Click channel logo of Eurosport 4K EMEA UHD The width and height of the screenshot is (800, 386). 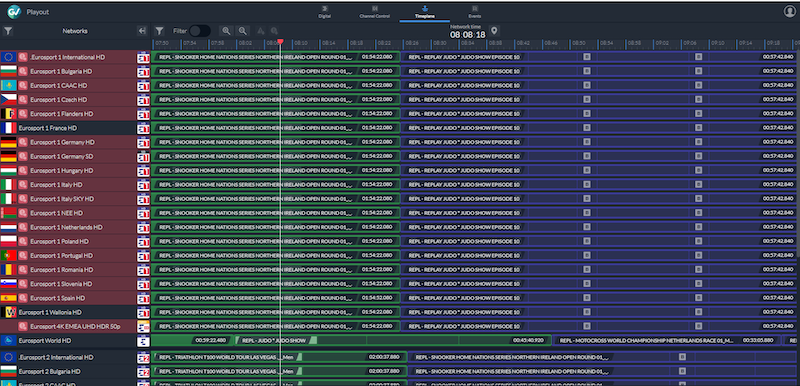(x=143, y=326)
